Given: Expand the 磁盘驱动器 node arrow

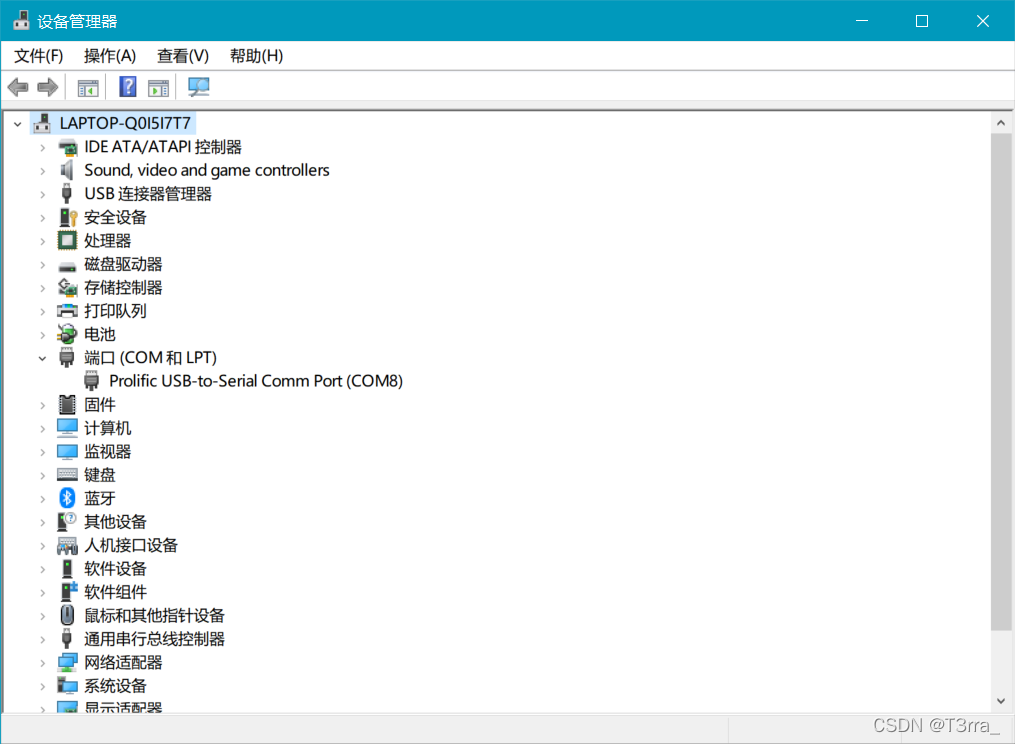Looking at the screenshot, I should coord(43,265).
